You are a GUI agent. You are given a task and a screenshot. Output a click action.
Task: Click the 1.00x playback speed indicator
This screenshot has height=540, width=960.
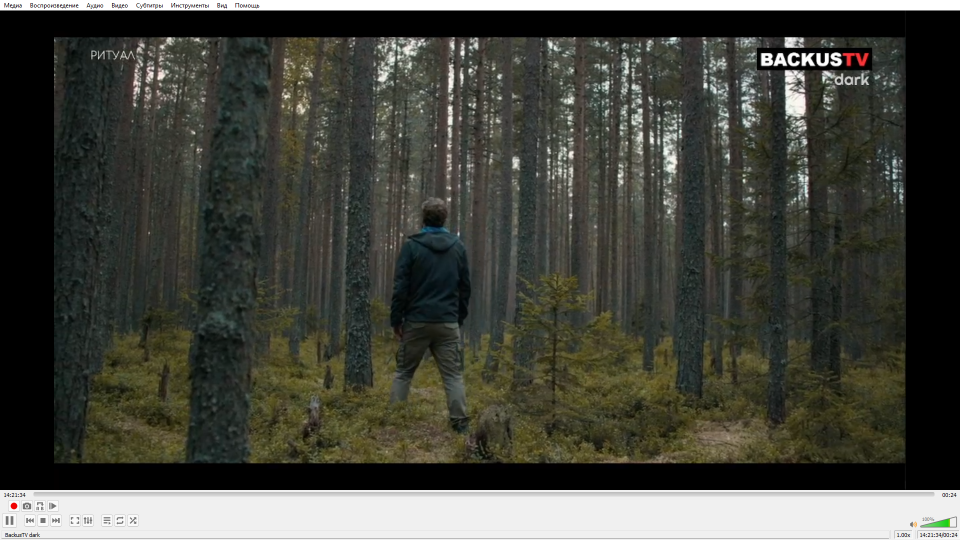pos(904,535)
